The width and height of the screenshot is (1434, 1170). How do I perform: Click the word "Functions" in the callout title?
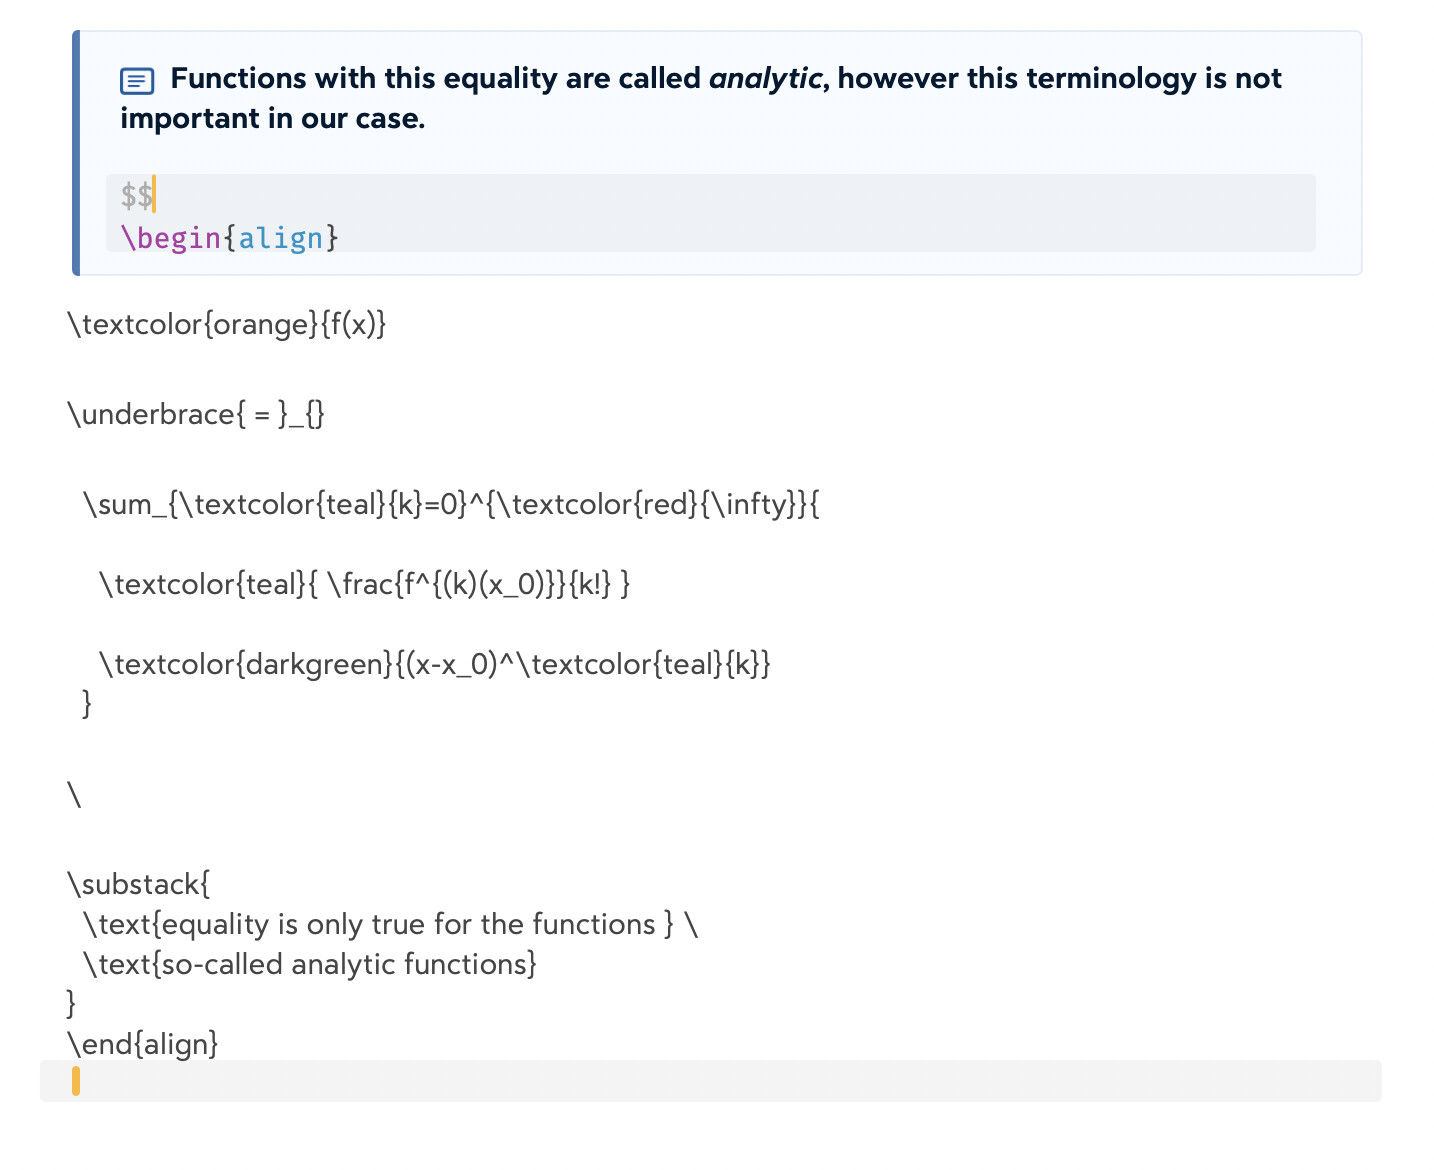point(238,79)
